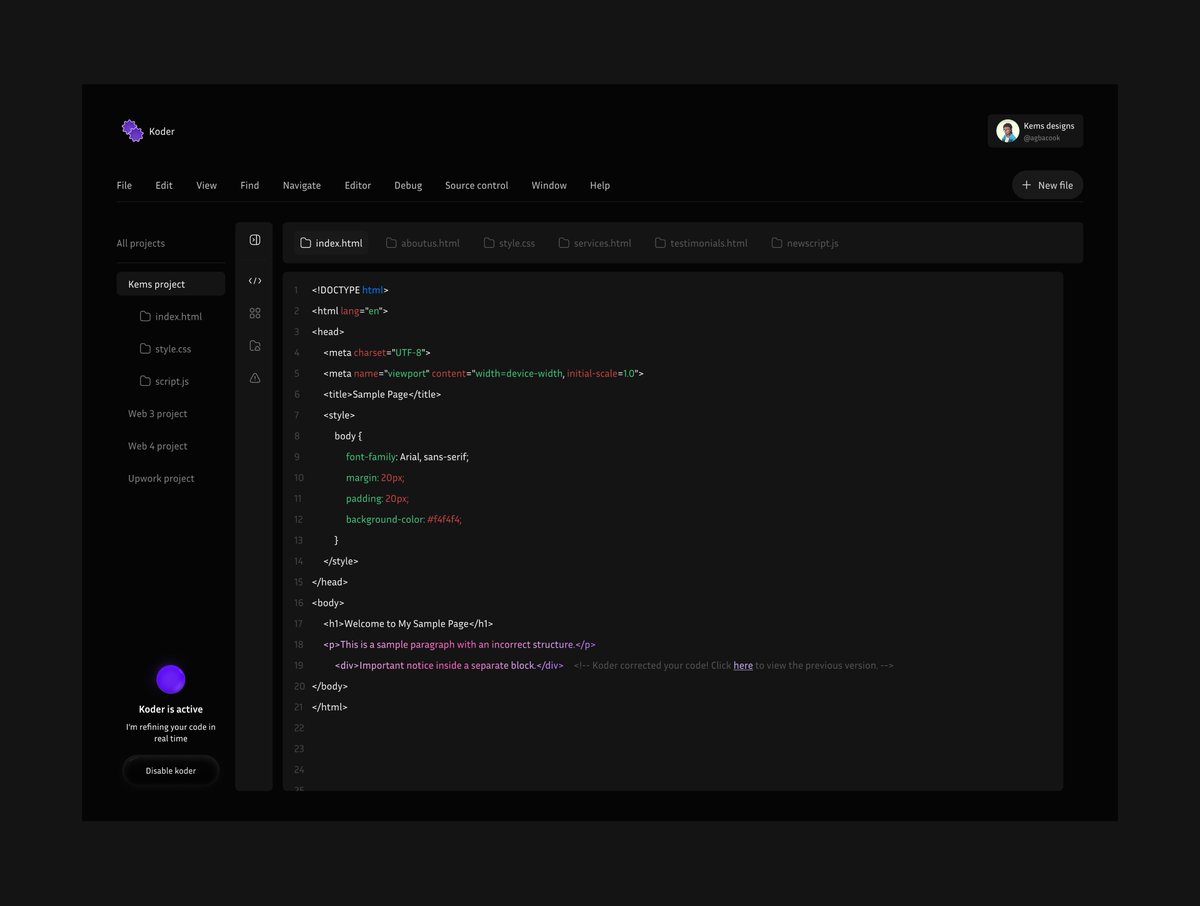Select the code view icon

coord(254,281)
